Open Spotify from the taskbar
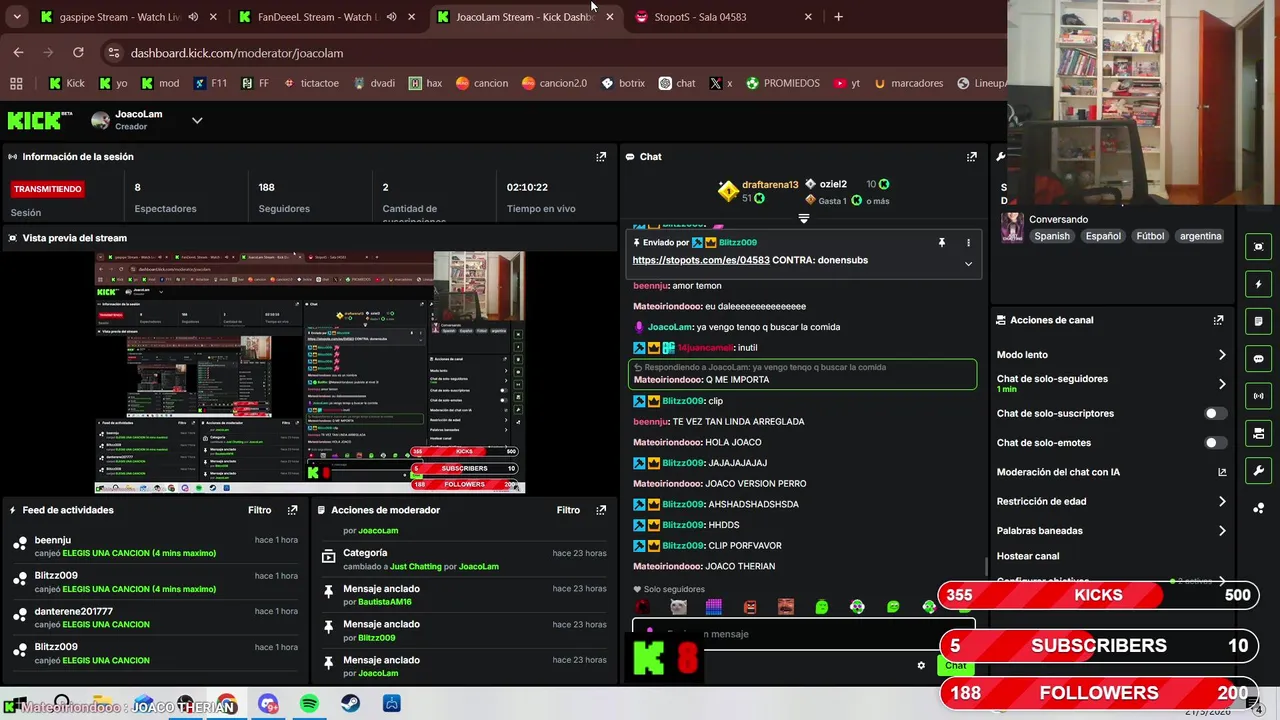 (x=309, y=704)
